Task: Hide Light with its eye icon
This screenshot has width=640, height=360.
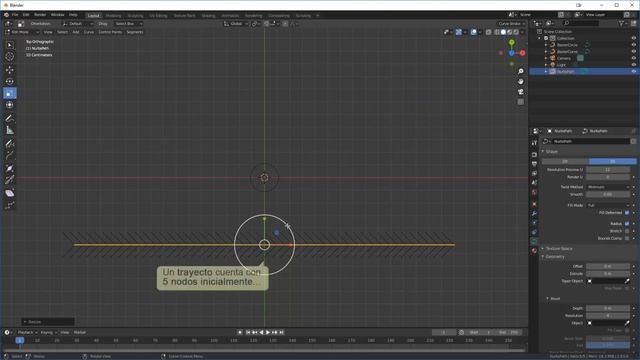Action: click(x=634, y=64)
